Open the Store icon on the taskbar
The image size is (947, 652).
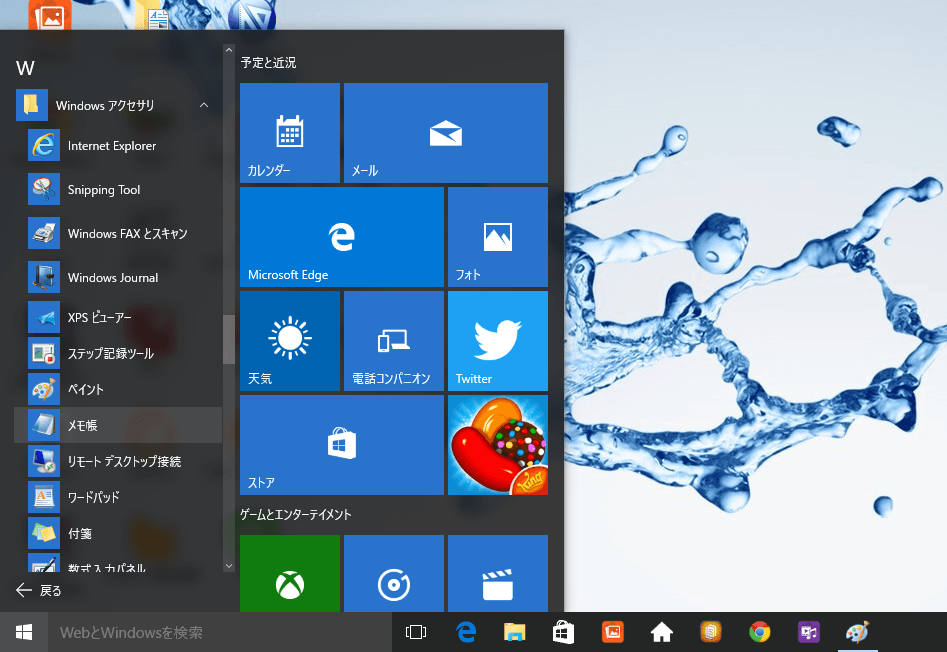[563, 632]
